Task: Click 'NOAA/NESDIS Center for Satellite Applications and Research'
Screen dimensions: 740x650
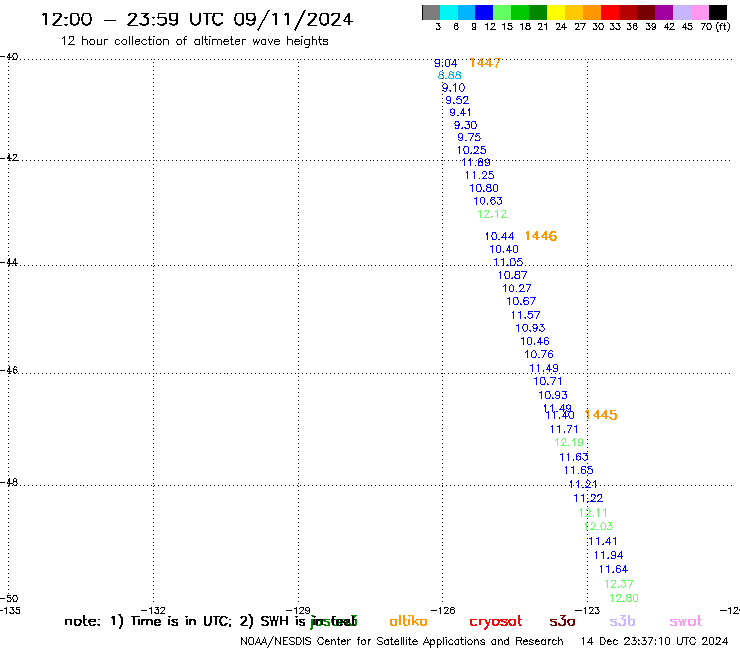Action: point(402,642)
